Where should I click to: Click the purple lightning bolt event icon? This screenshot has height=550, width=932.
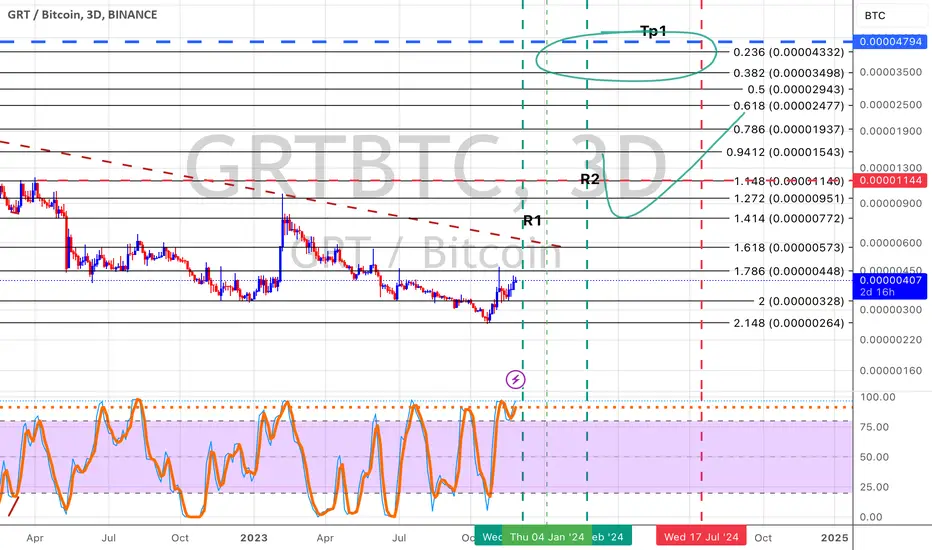515,379
